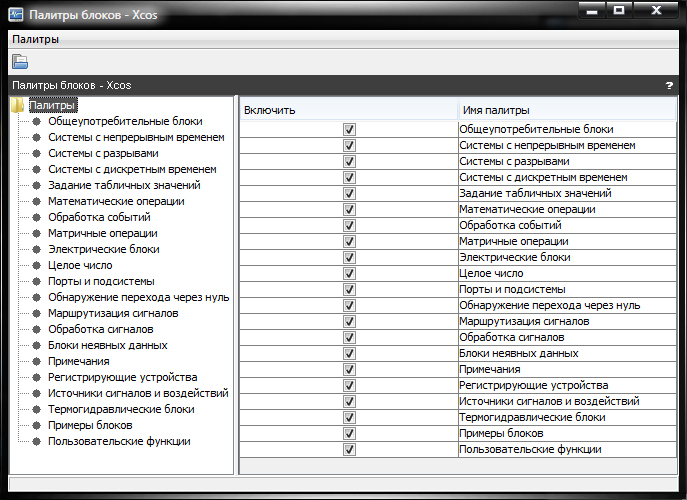687x500 pixels.
Task: Select Электрические блоки in the tree
Action: click(x=104, y=249)
